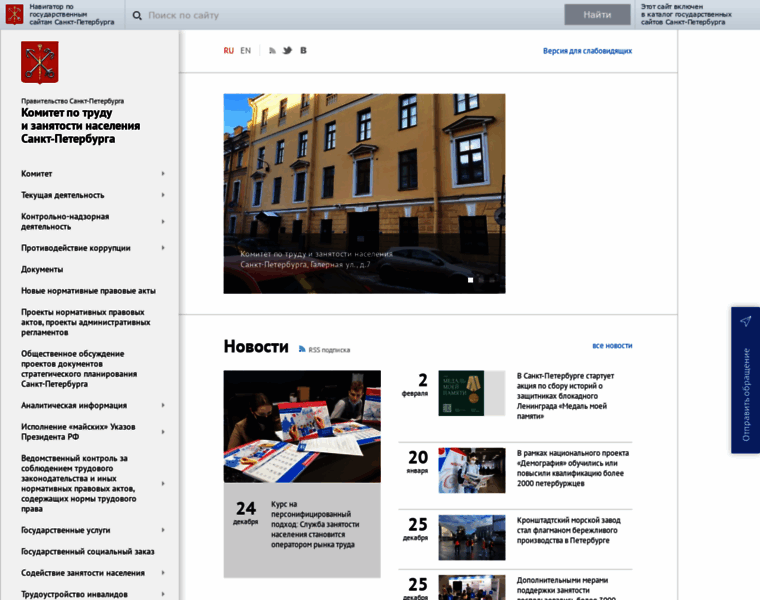Open Кронштадтский морской завод news thumbnail

click(472, 537)
